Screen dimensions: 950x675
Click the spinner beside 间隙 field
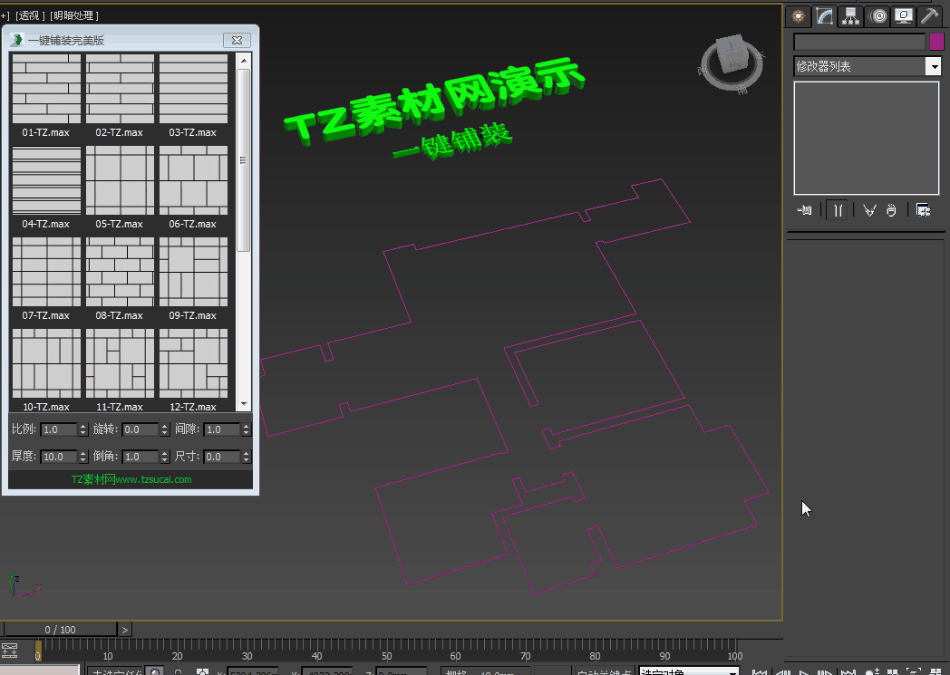pos(246,430)
